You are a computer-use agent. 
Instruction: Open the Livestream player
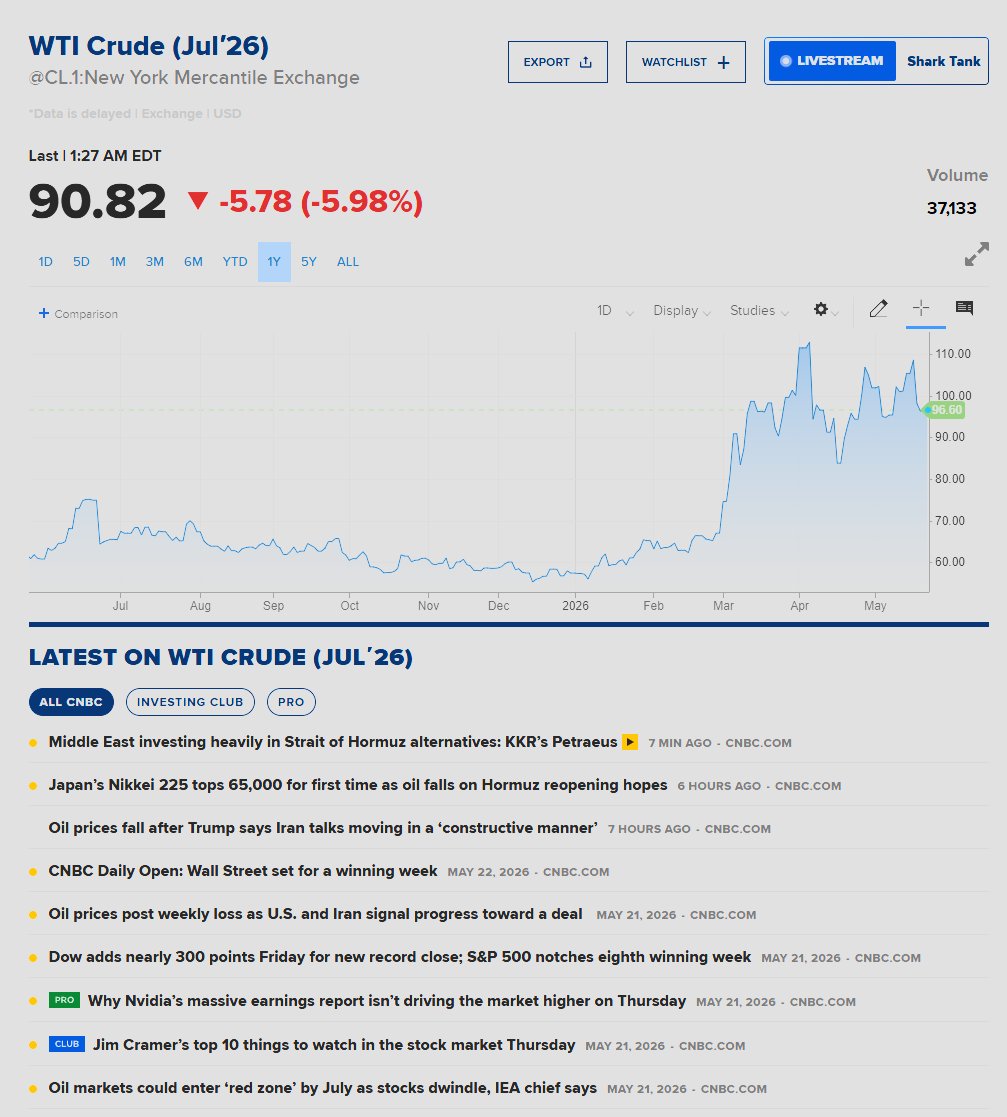832,61
